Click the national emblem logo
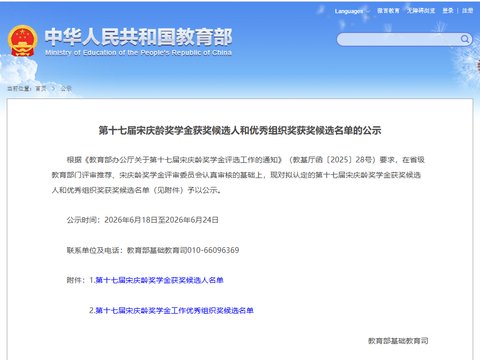The height and width of the screenshot is (360, 480). coord(22,41)
